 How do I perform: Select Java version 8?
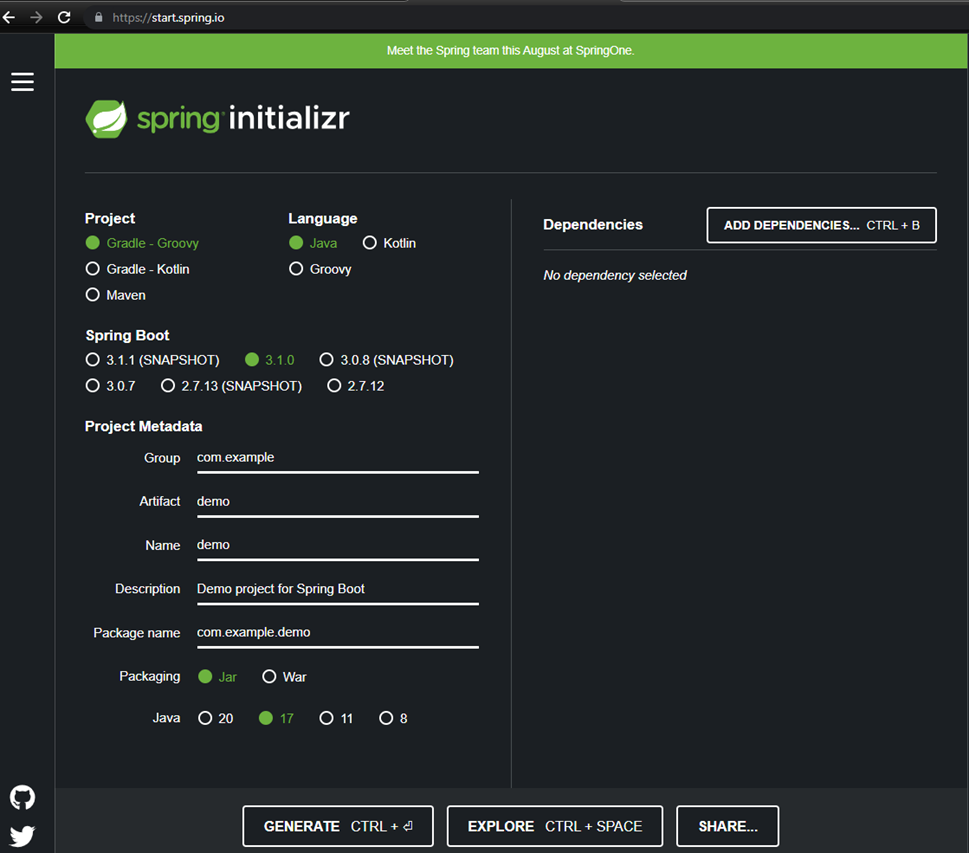[393, 718]
